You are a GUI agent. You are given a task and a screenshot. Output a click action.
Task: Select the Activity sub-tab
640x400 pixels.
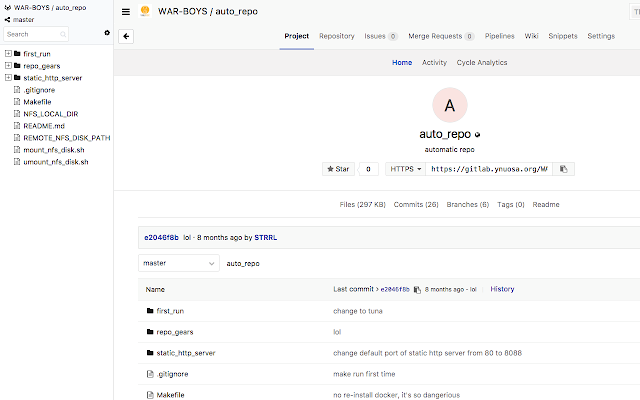pyautogui.click(x=434, y=62)
